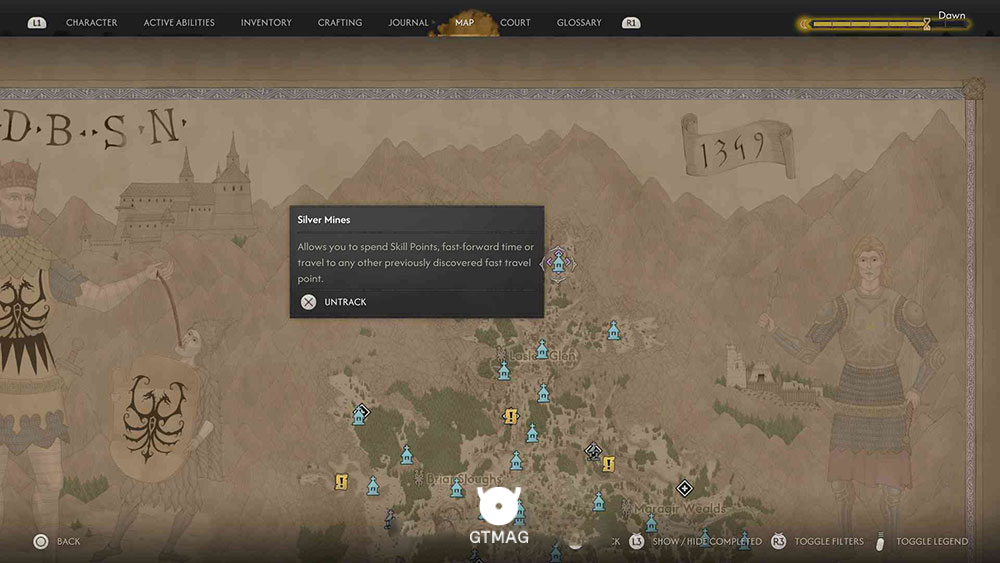Screen dimensions: 1000x563
Task: Select the shrine overlapping the Briar Sloughs label
Action: [457, 488]
